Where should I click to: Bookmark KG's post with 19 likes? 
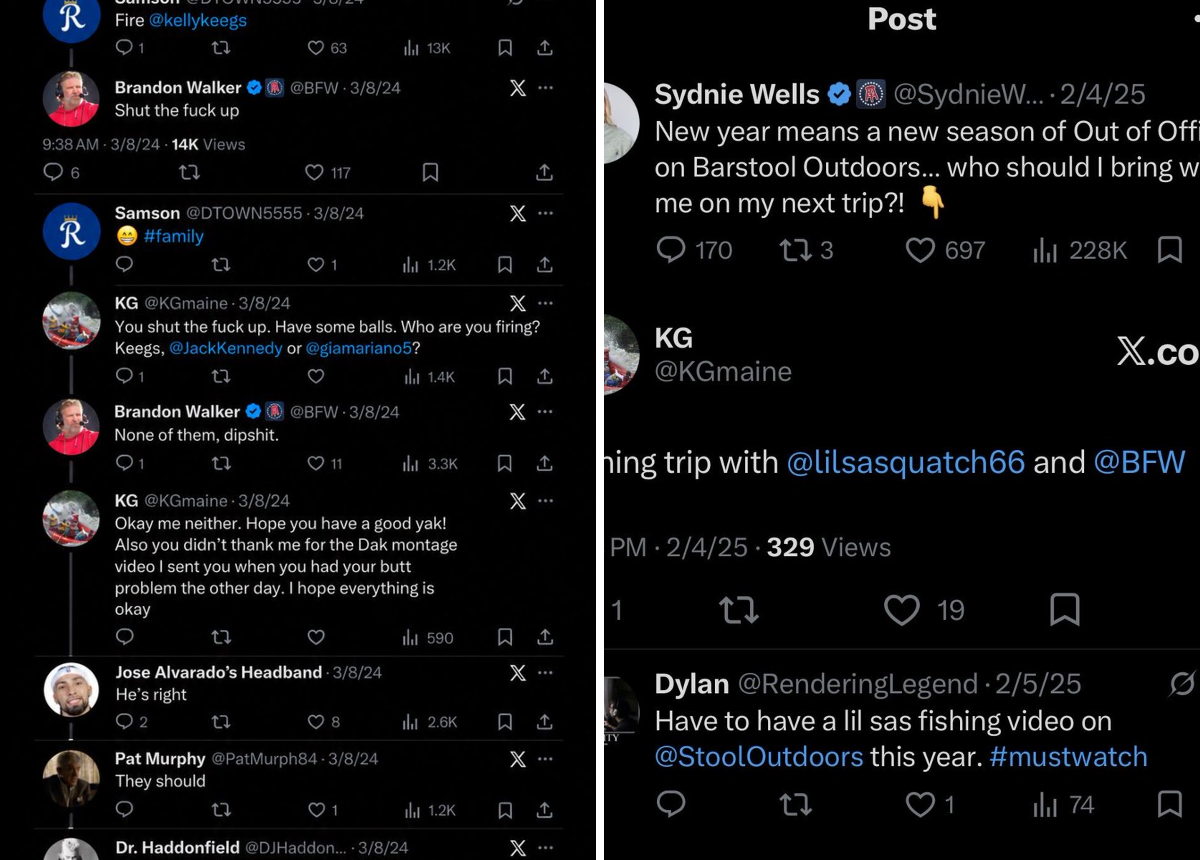pos(1065,609)
